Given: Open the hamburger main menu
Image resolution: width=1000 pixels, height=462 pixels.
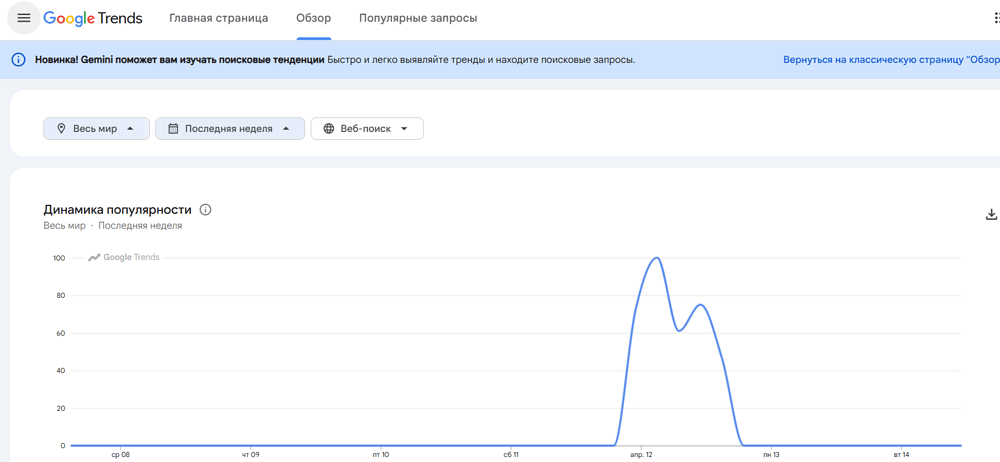Looking at the screenshot, I should click(23, 18).
